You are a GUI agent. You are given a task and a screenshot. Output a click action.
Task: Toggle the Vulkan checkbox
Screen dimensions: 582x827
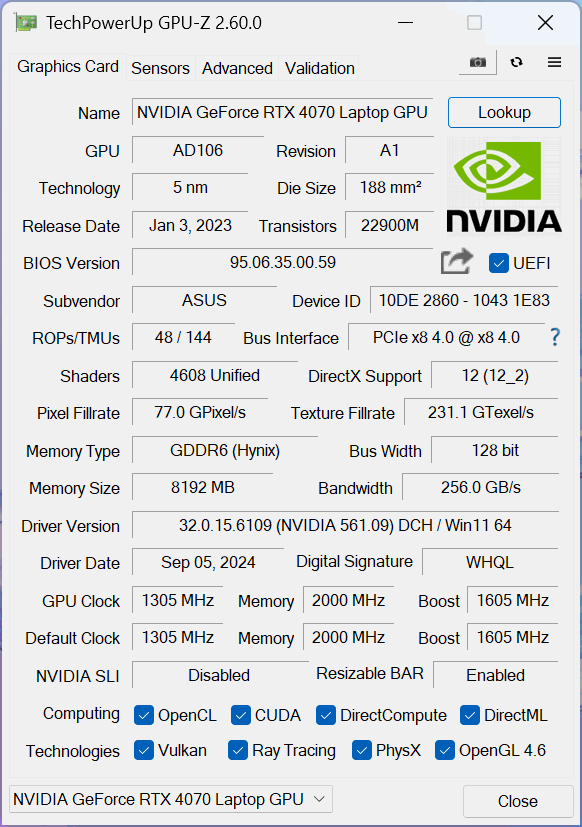tap(144, 751)
